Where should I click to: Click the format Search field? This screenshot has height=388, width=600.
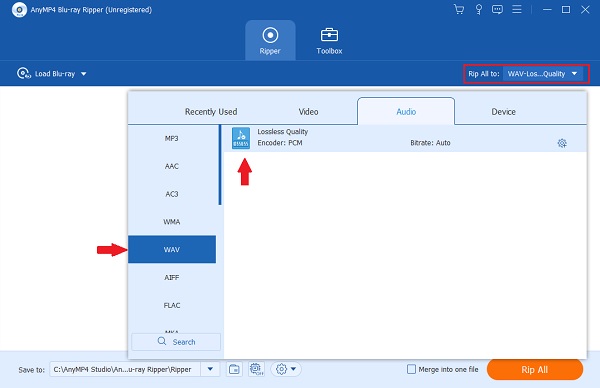pyautogui.click(x=176, y=342)
